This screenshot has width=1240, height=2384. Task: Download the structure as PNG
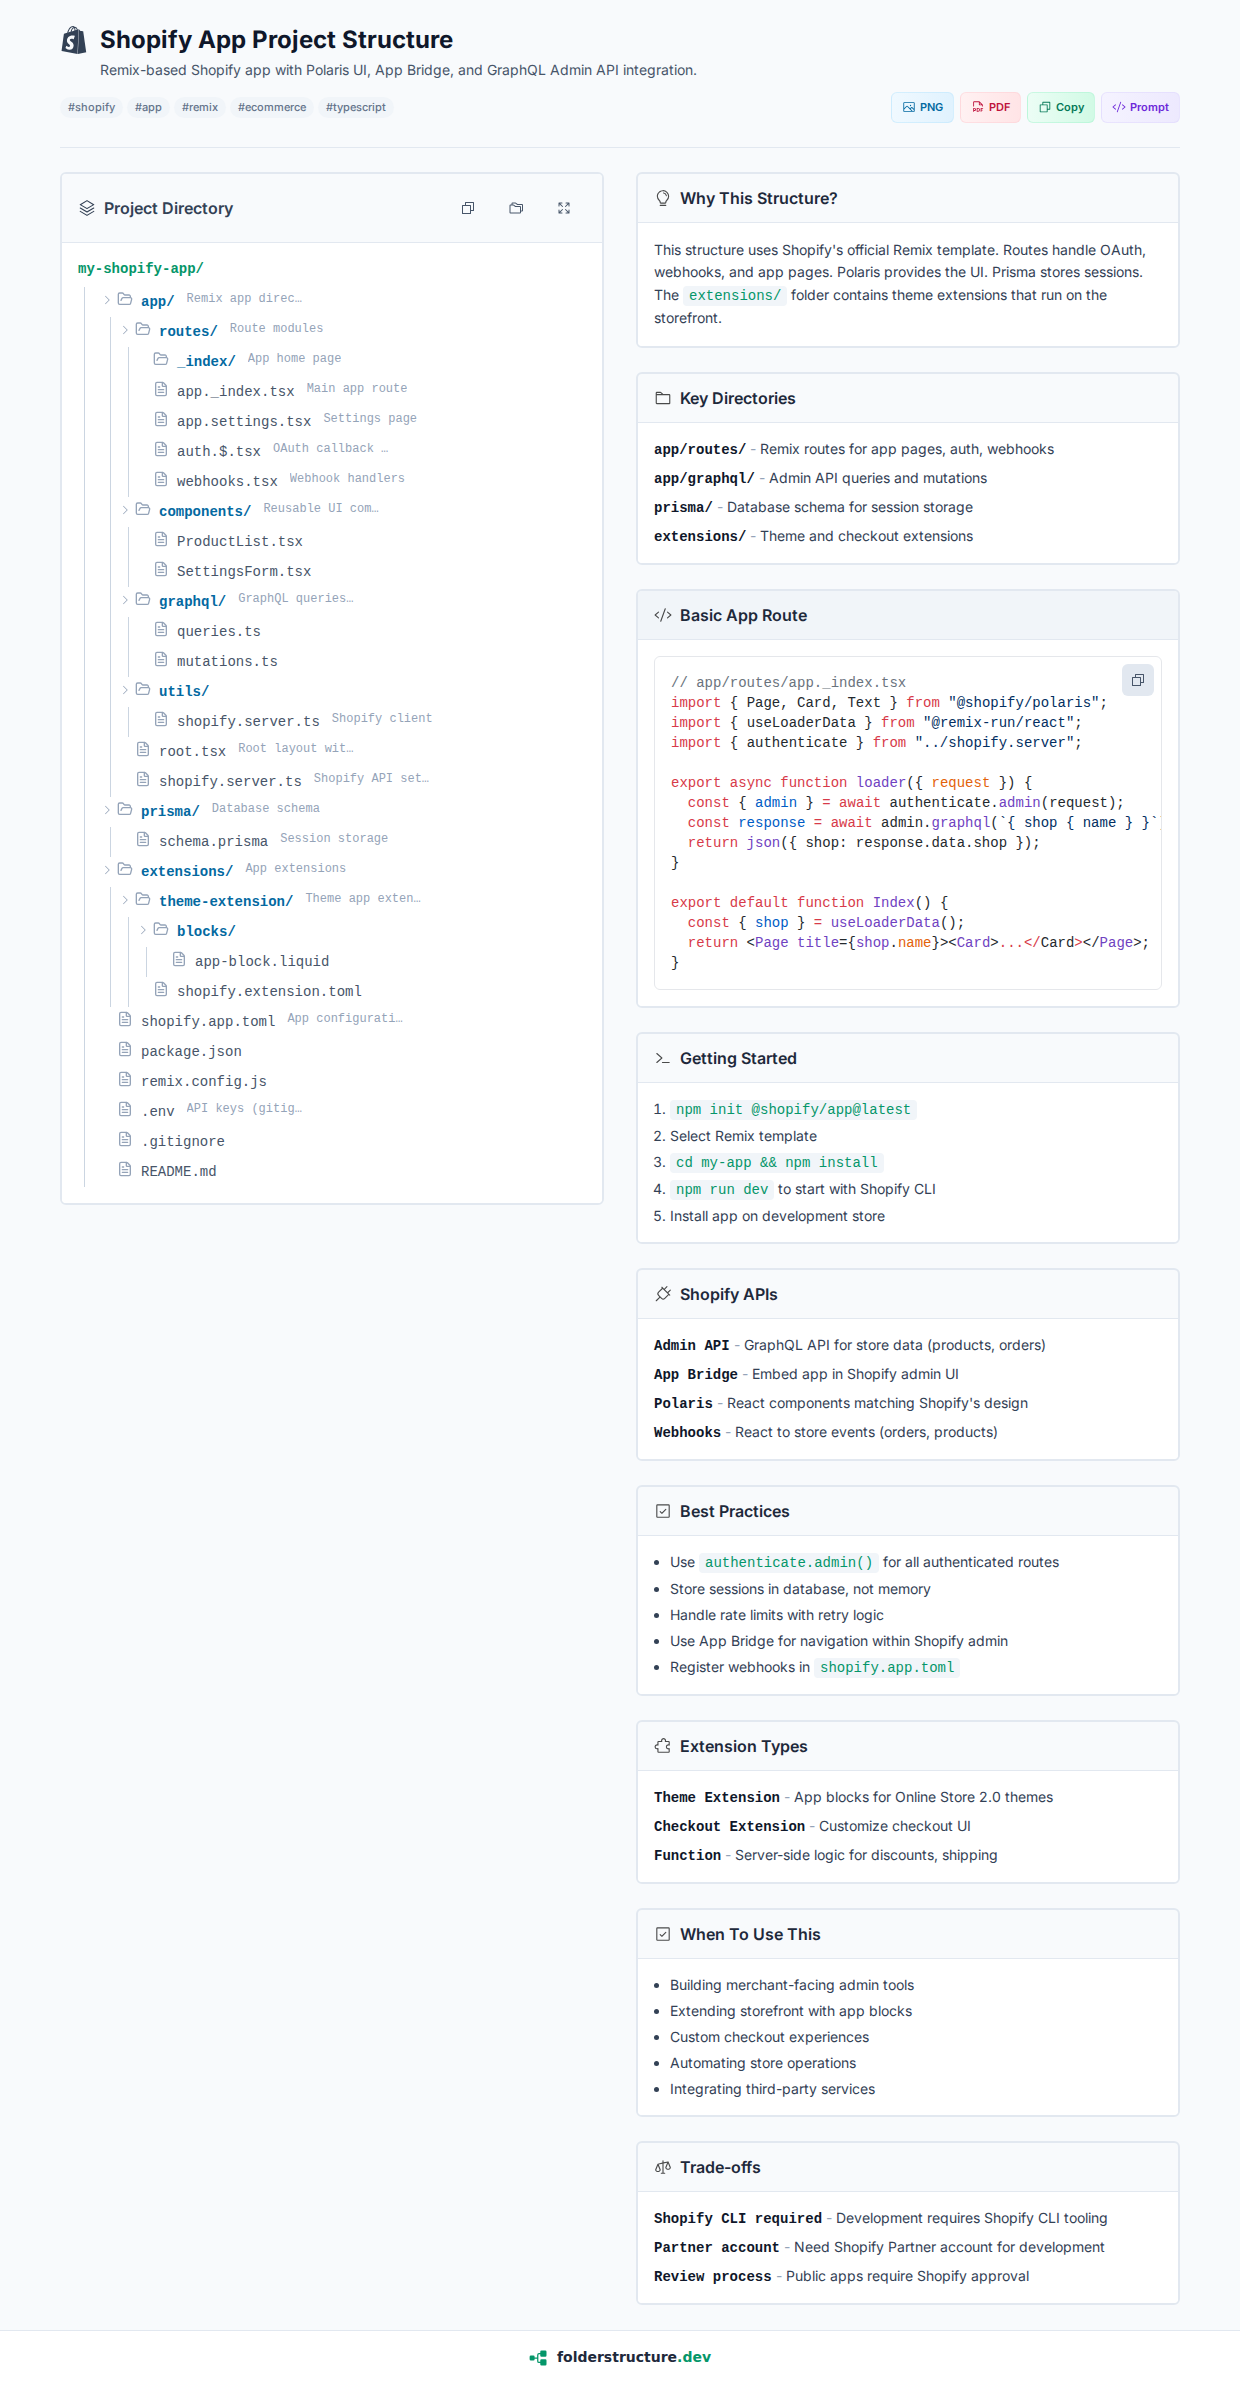[x=922, y=107]
